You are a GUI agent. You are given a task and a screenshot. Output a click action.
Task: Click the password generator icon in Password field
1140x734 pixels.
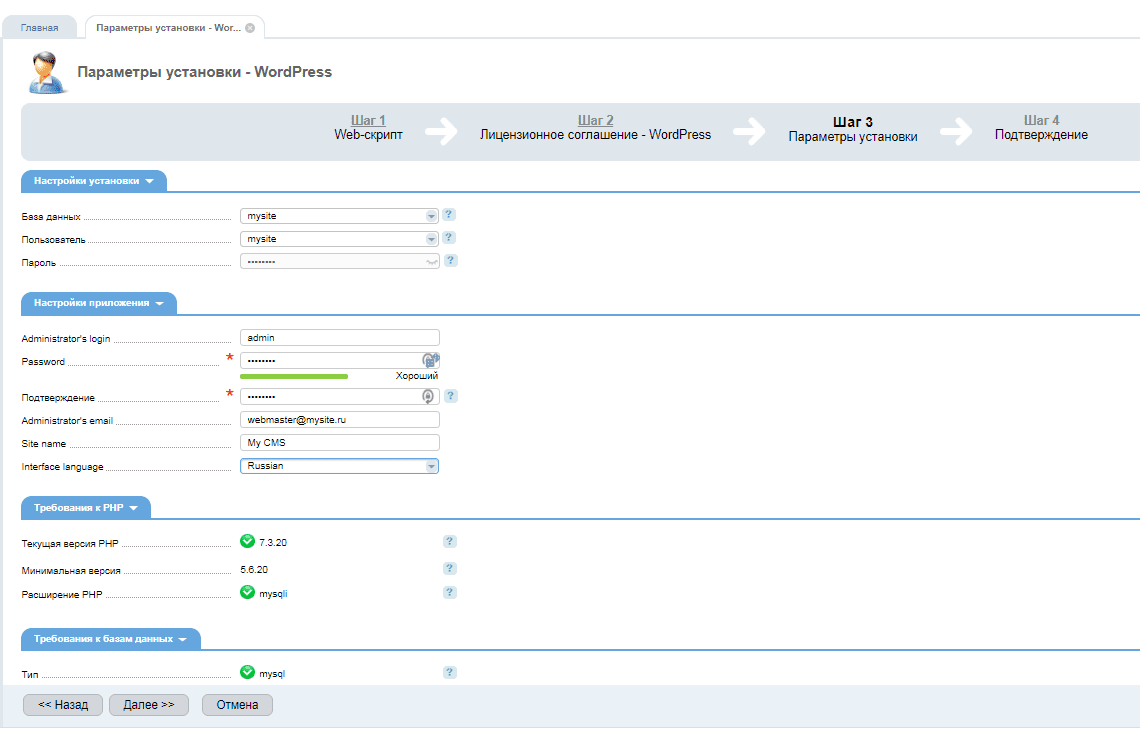430,360
